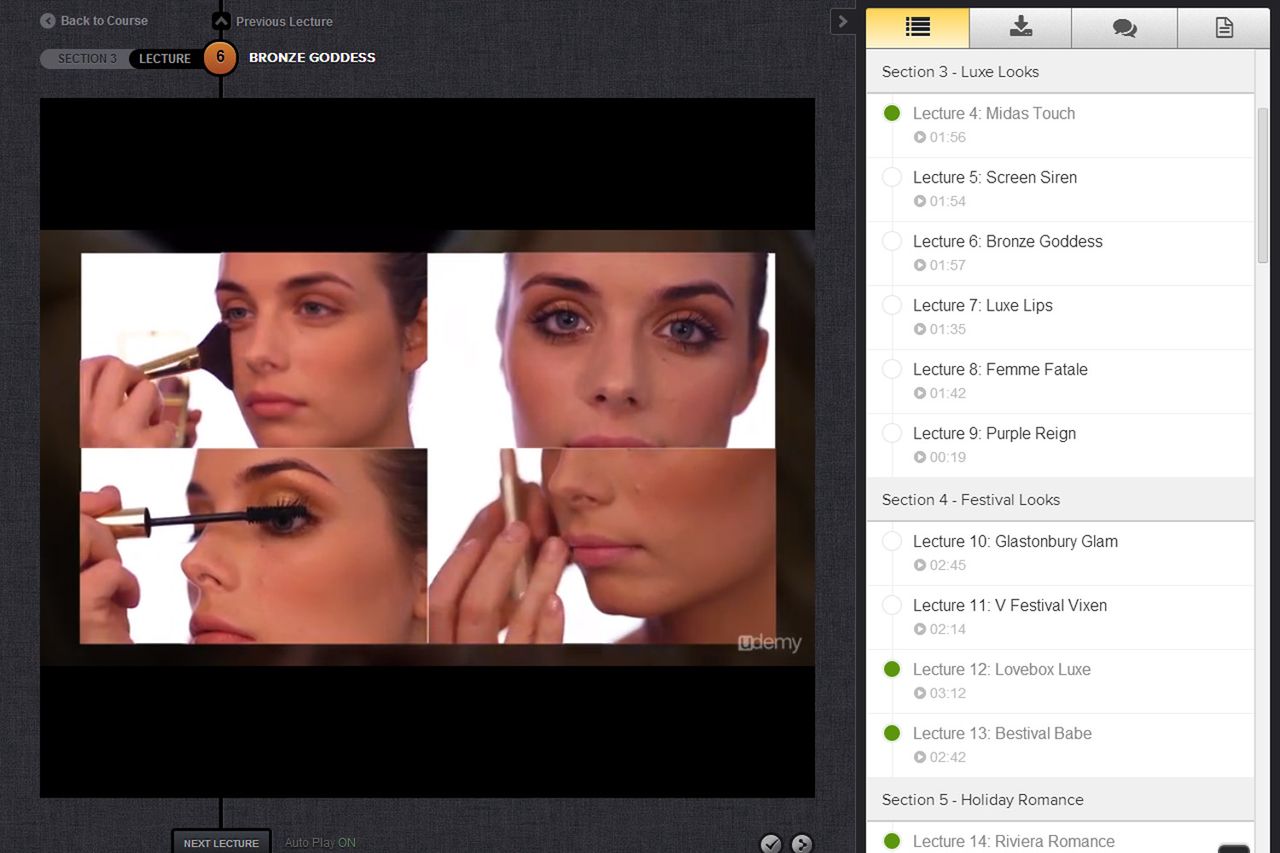Click the Previous Lecture up-arrow icon
The height and width of the screenshot is (853, 1280).
click(221, 21)
